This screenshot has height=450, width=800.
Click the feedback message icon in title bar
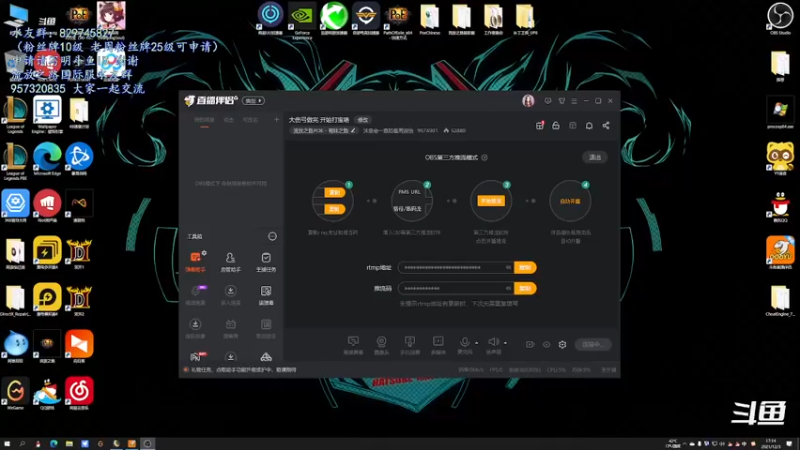coord(547,101)
